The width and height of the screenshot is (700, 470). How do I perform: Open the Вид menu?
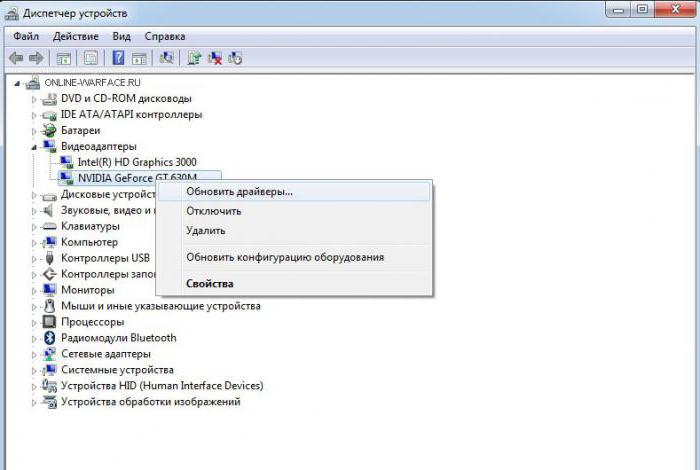click(x=121, y=36)
